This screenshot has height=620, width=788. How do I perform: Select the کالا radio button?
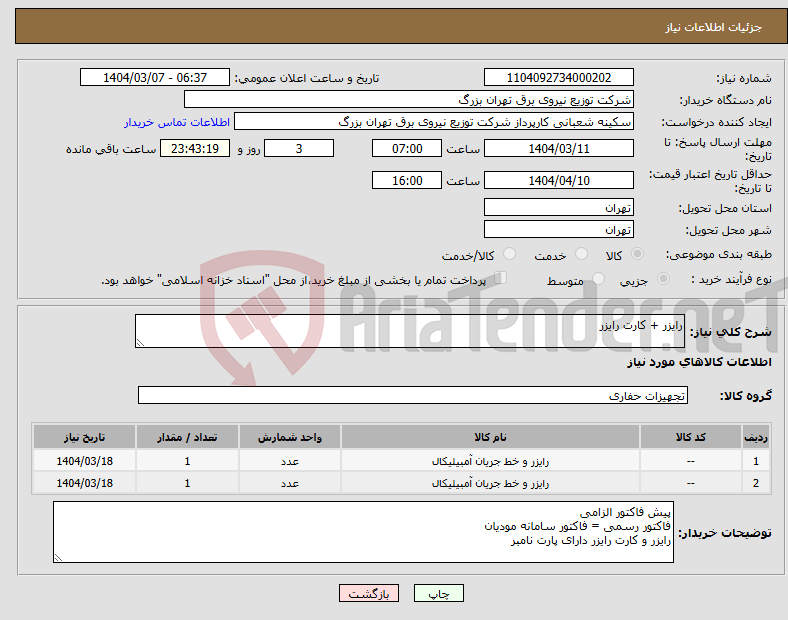click(x=637, y=254)
